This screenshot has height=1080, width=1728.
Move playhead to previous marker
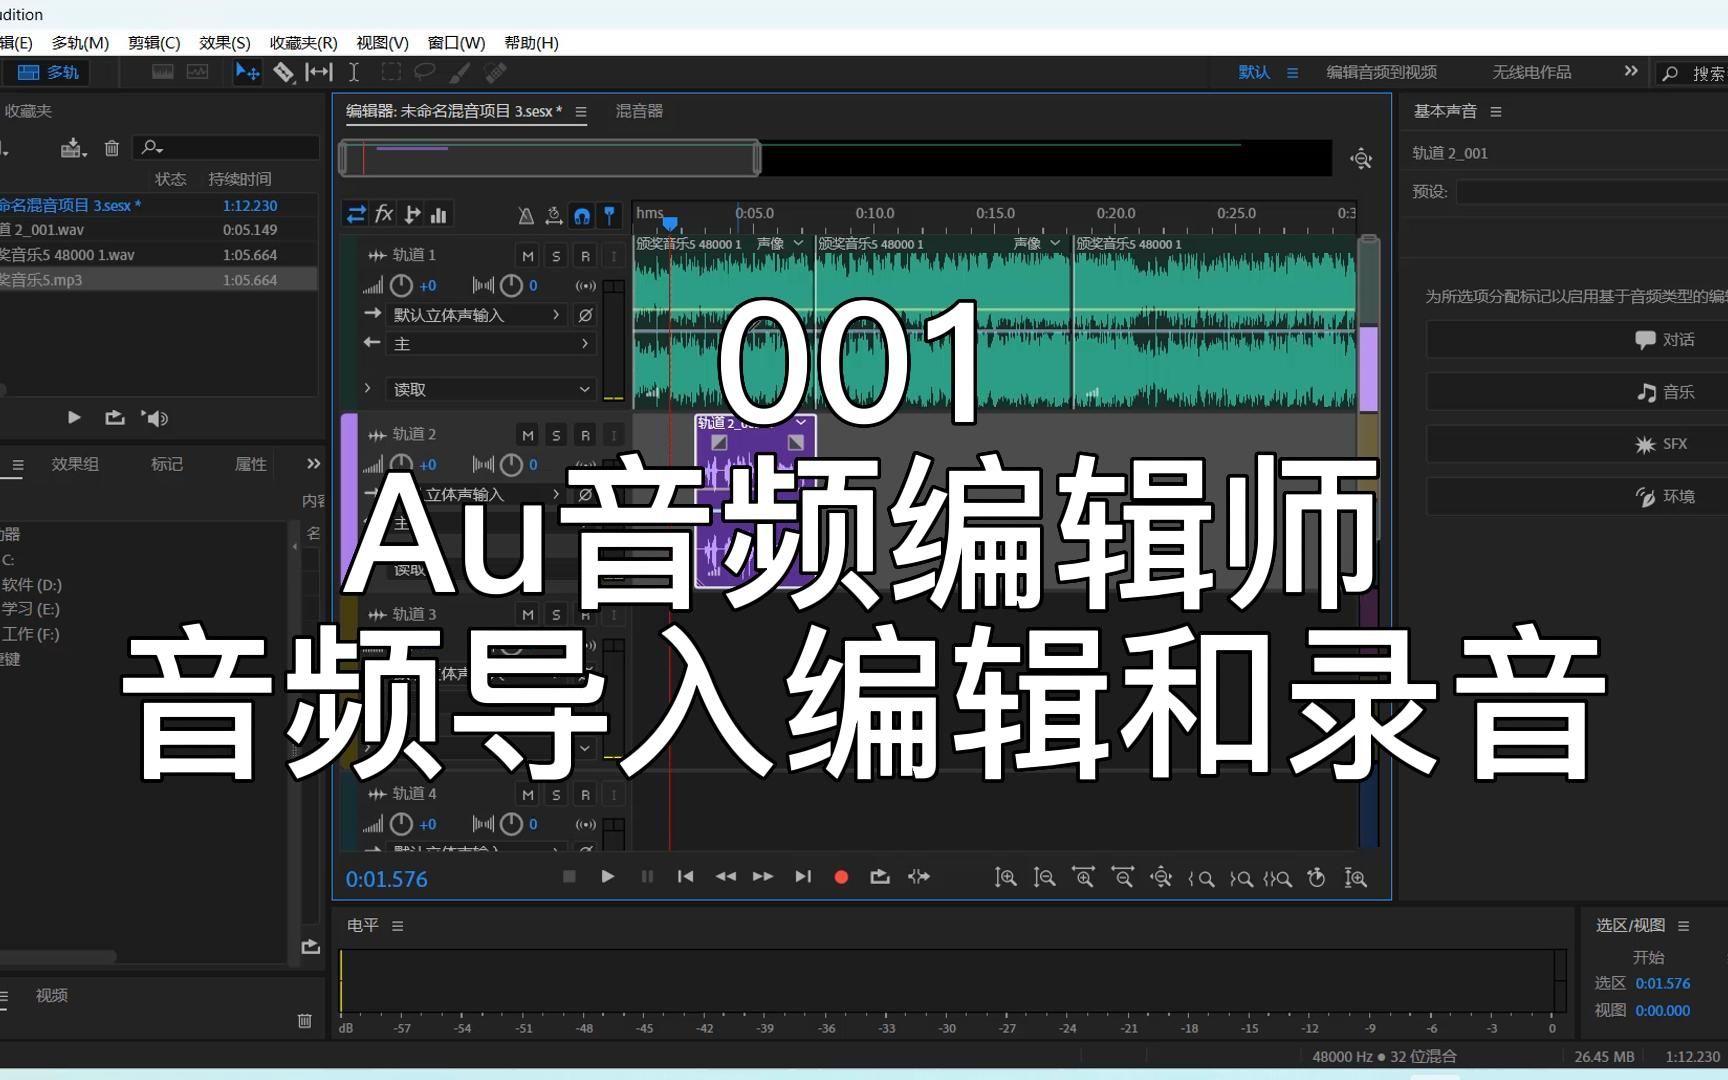[x=685, y=877]
